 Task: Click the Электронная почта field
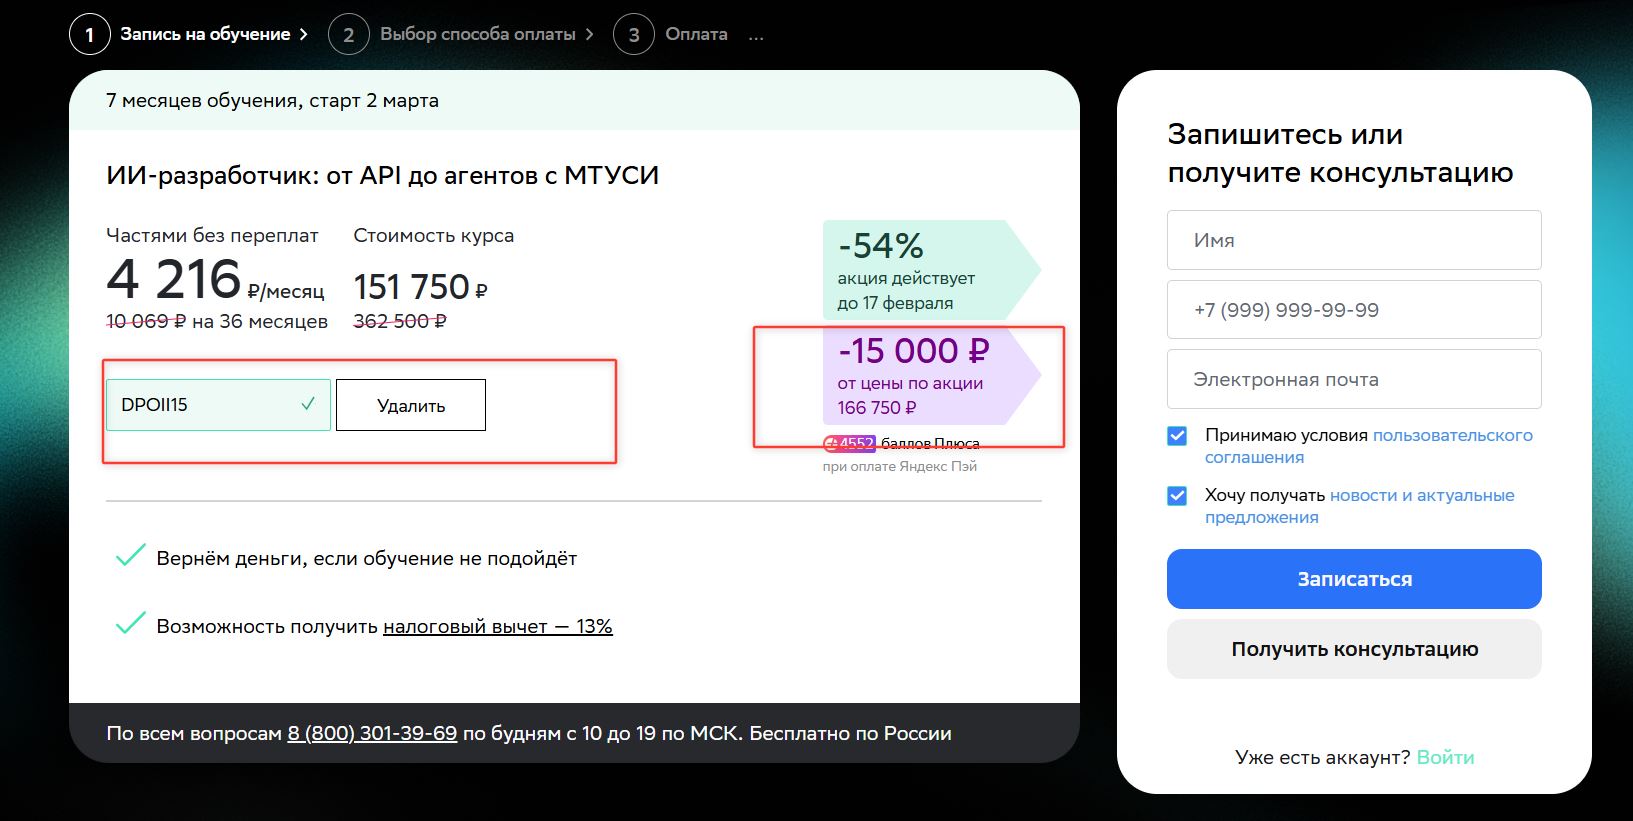[1353, 379]
